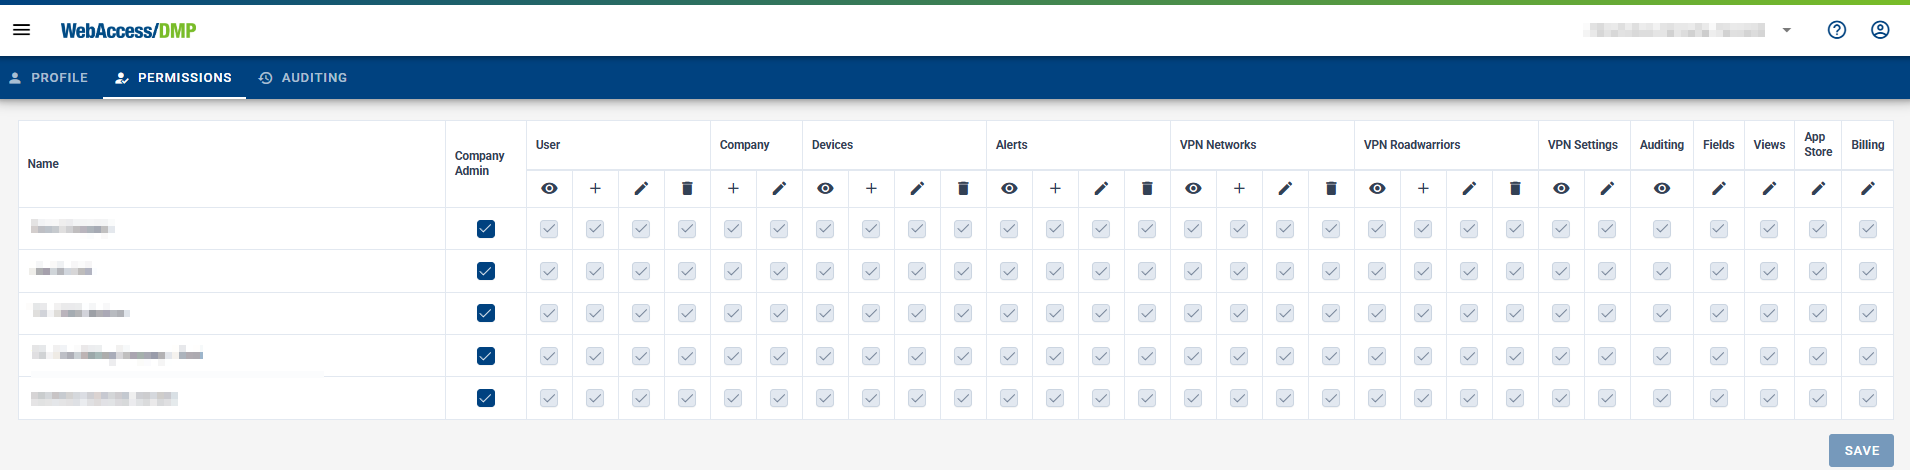Click the WebAccess/DMP logo
The height and width of the screenshot is (470, 1910).
pos(128,31)
